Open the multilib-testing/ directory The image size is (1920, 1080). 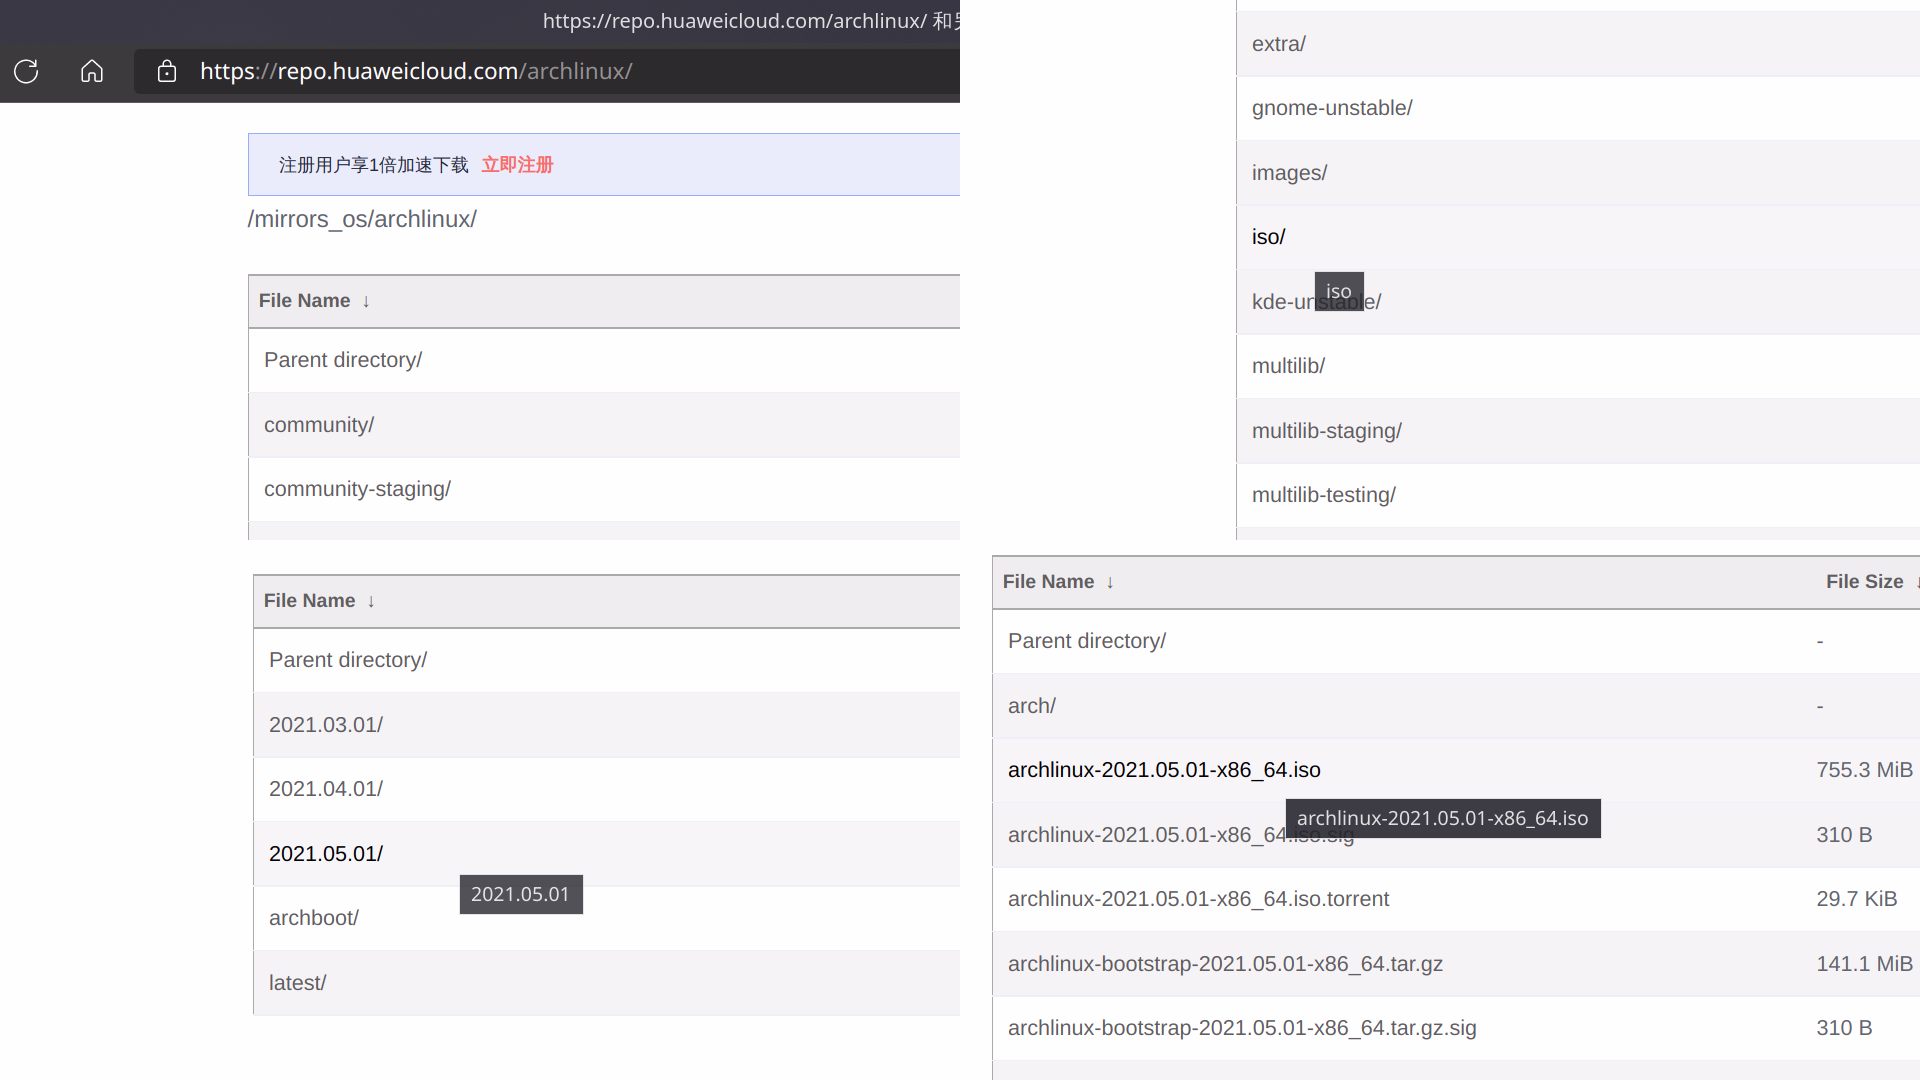tap(1323, 495)
